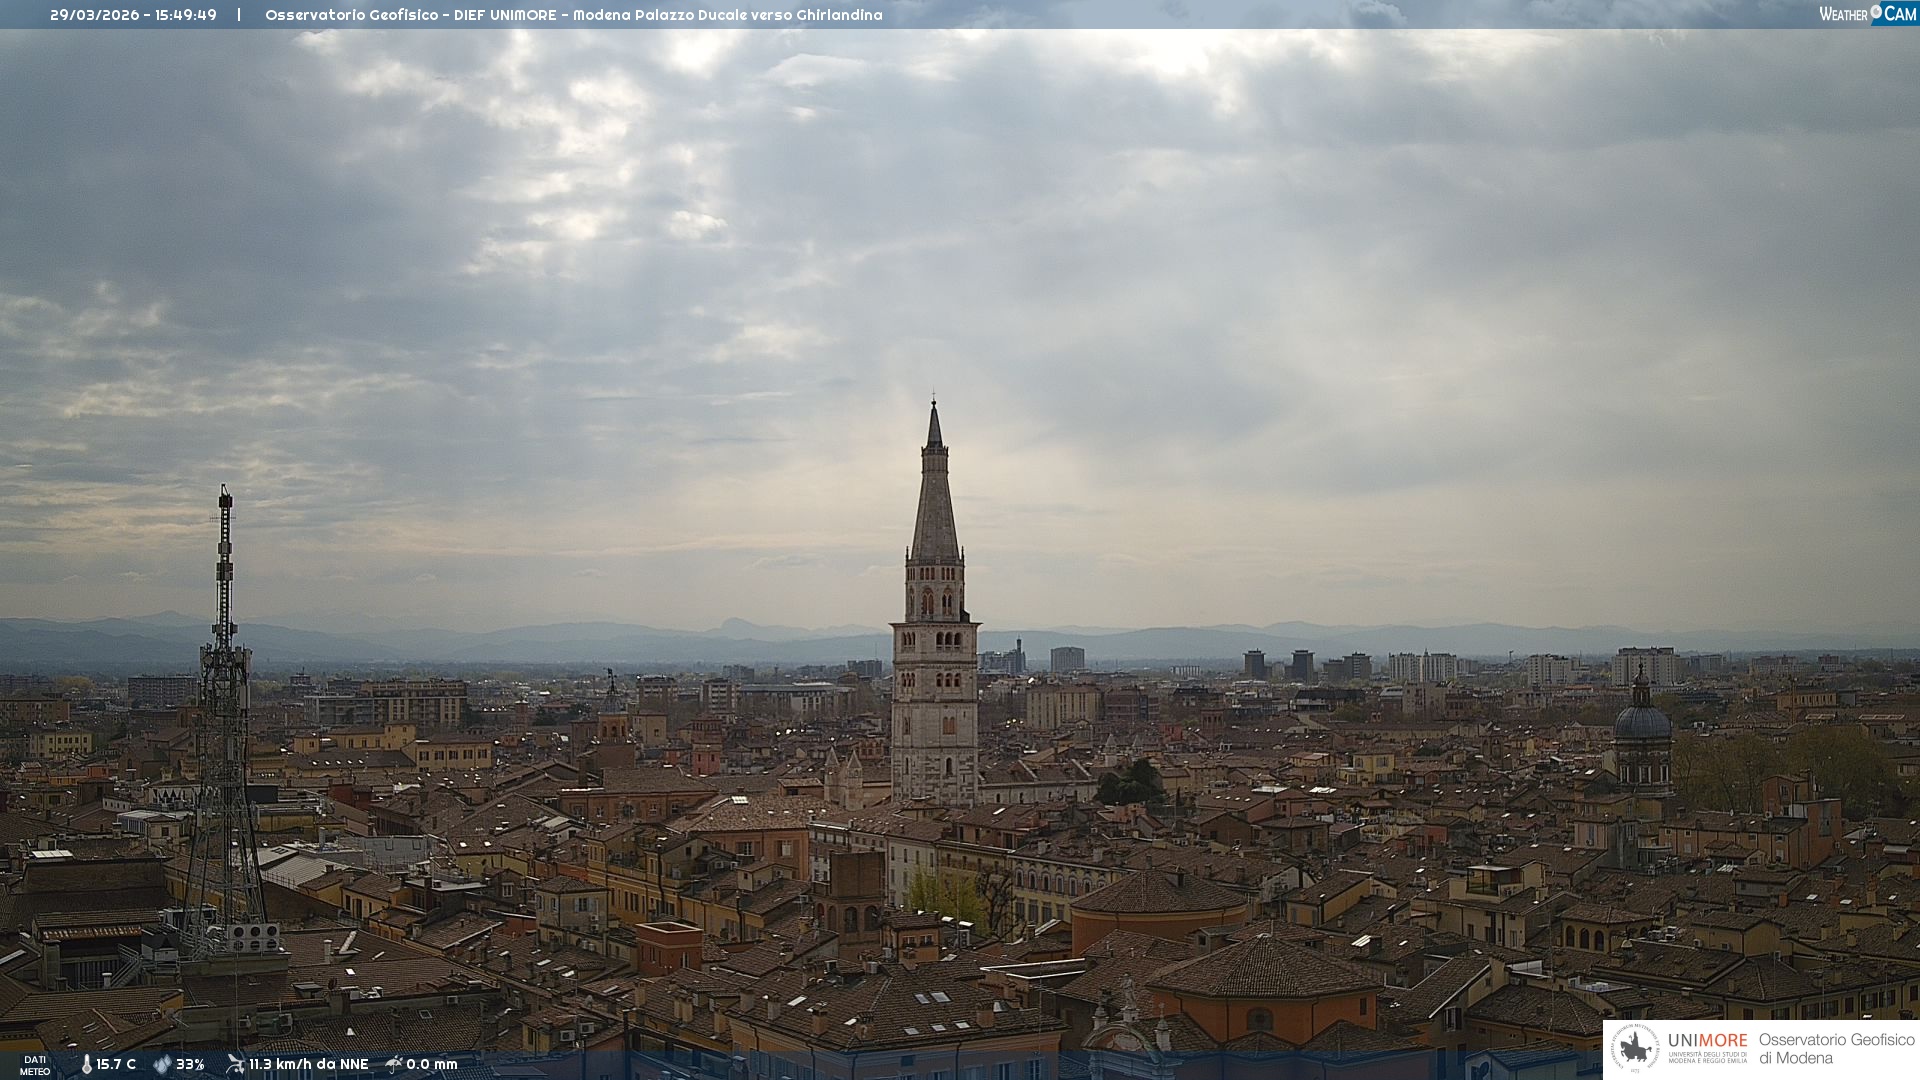Click the 0.0 mm precipitation value

(431, 1064)
